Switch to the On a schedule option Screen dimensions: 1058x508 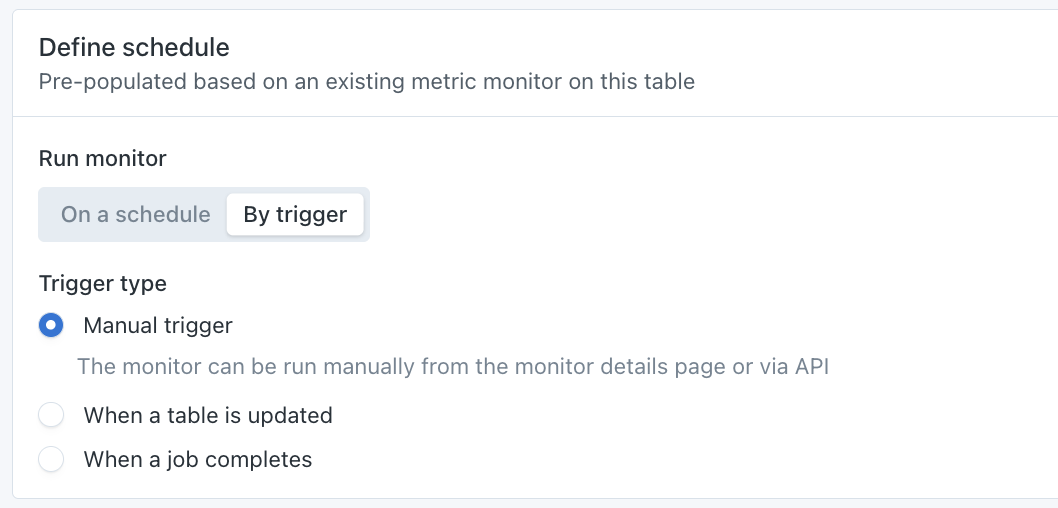135,214
